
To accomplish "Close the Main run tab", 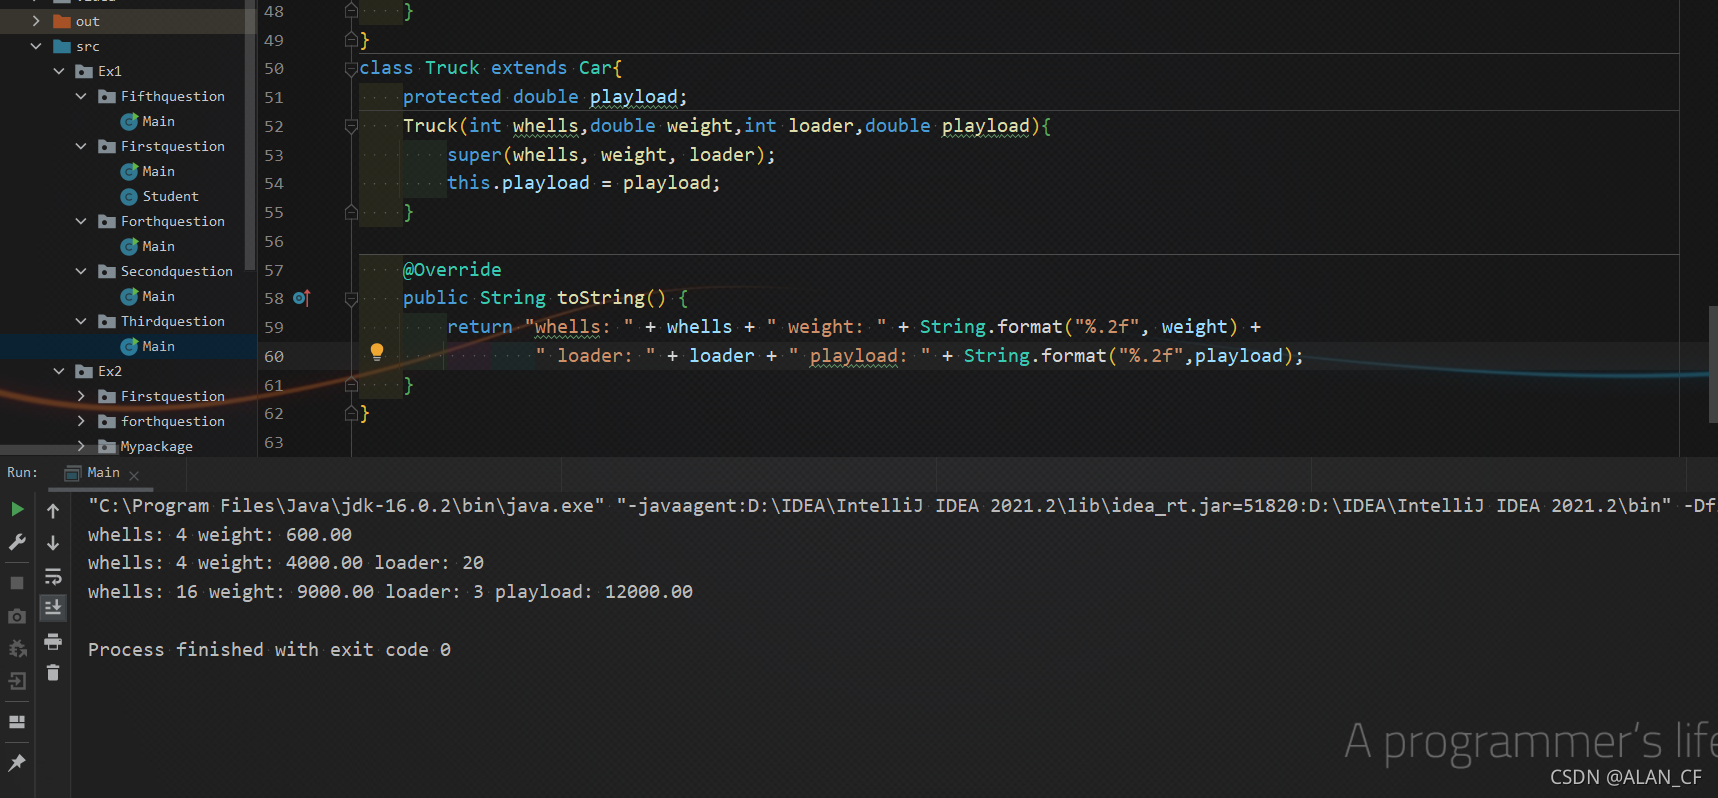I will 134,475.
